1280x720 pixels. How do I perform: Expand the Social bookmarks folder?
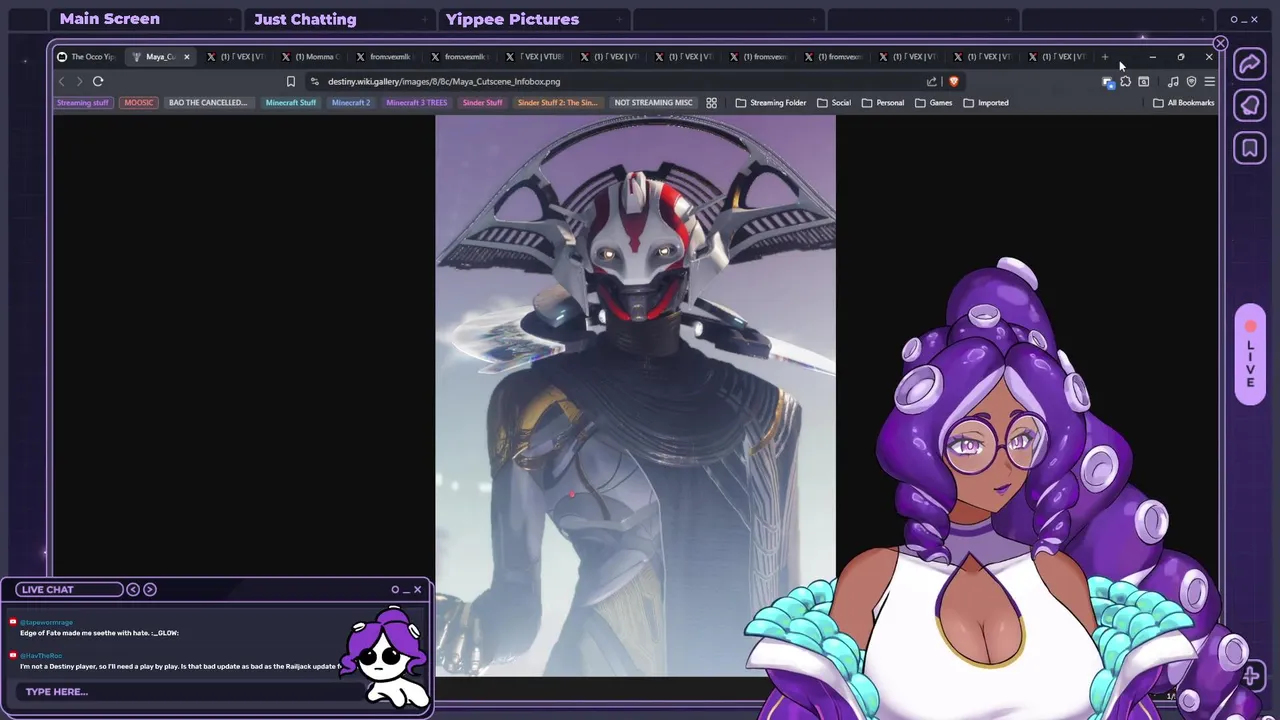pos(834,103)
